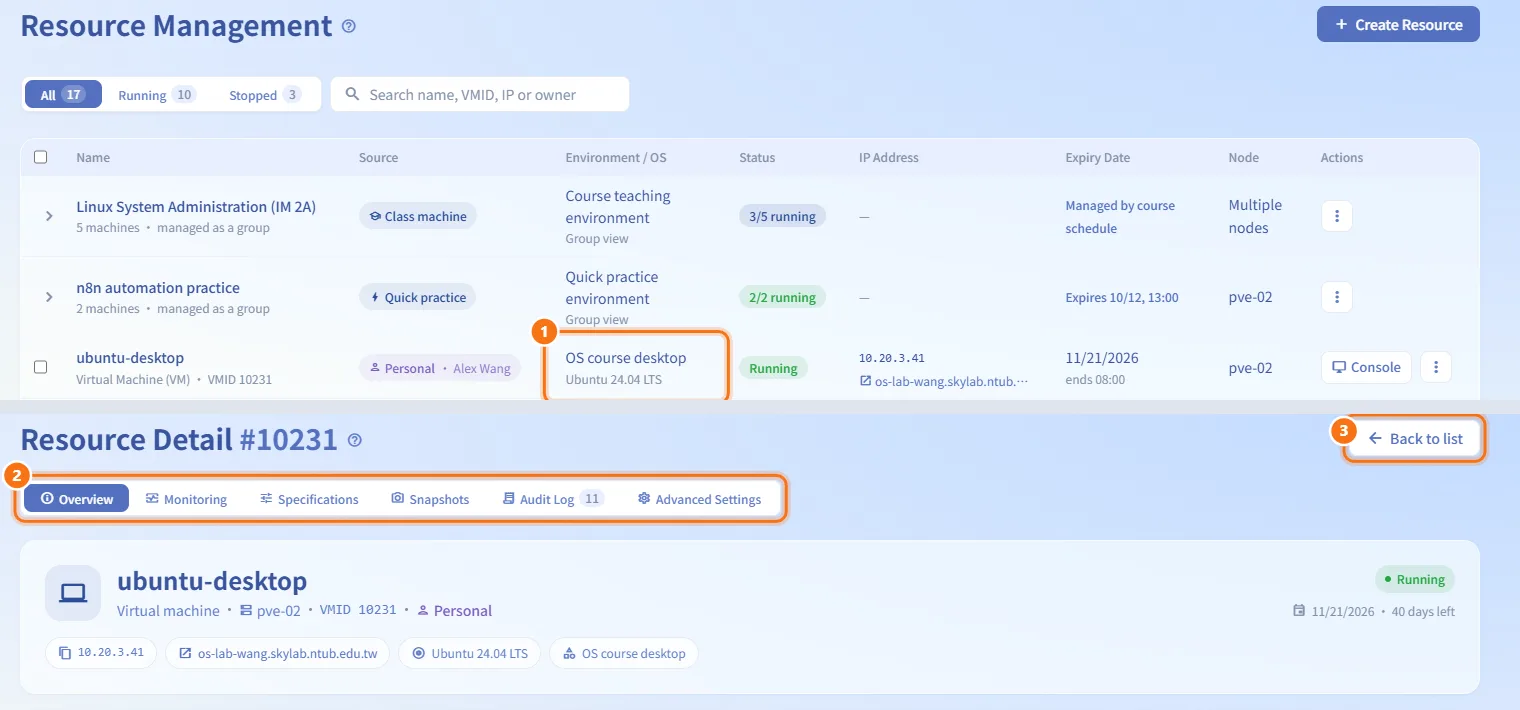Show All 17 resources filter
Viewport: 1520px width, 710px height.
coord(63,95)
